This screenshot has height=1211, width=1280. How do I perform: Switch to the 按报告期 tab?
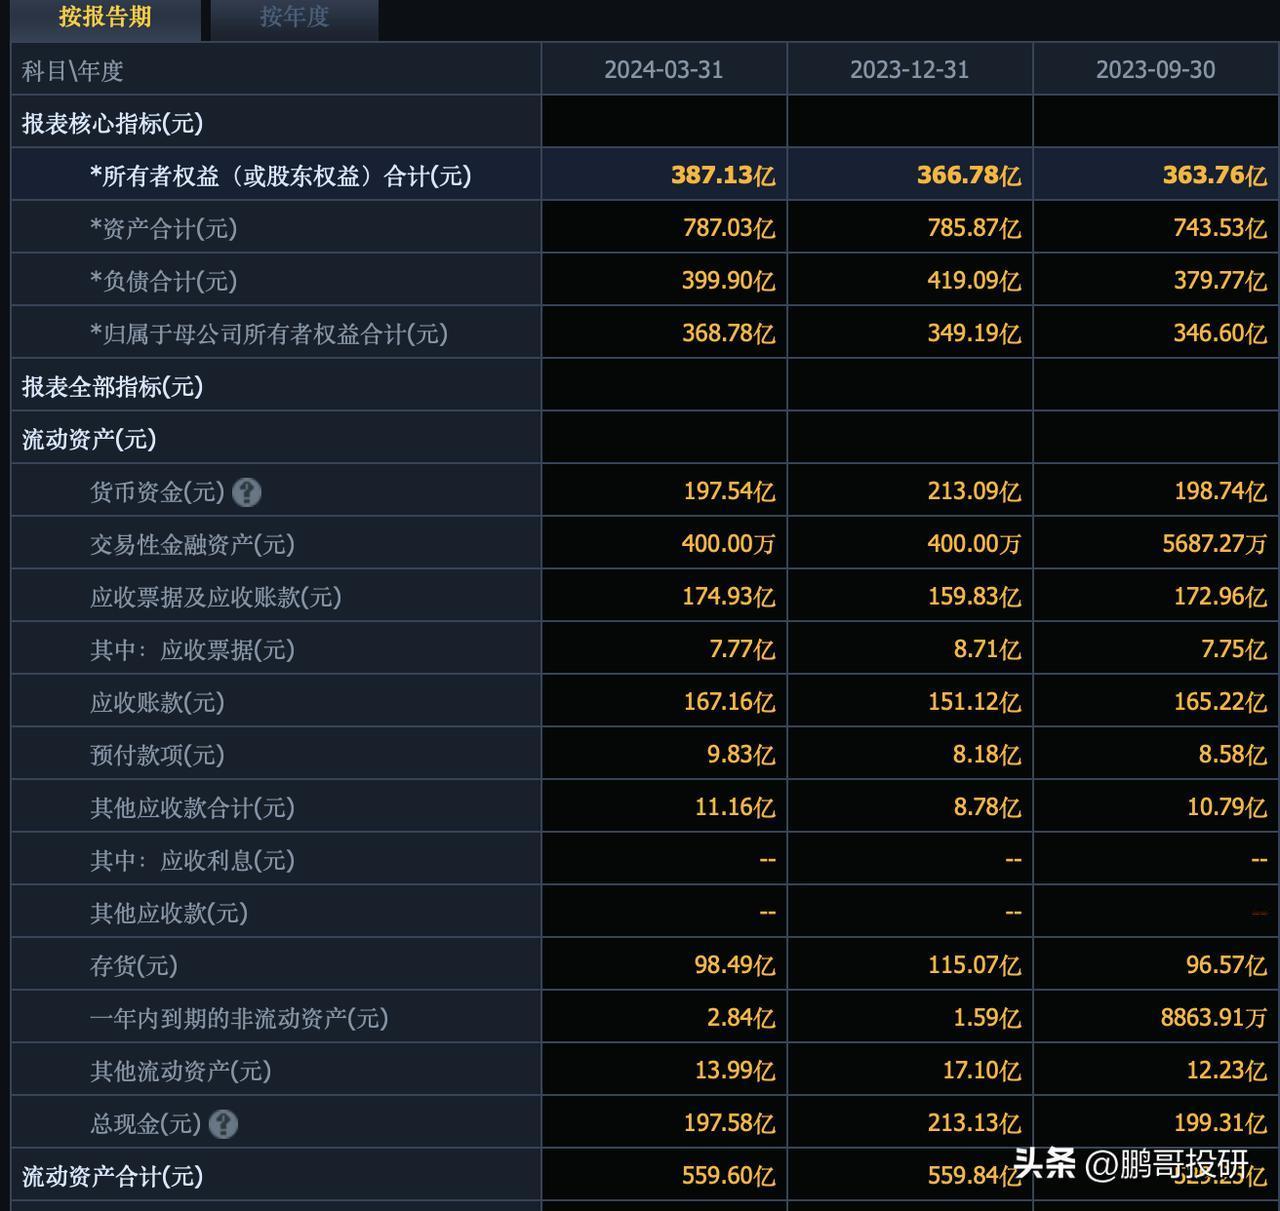point(105,18)
